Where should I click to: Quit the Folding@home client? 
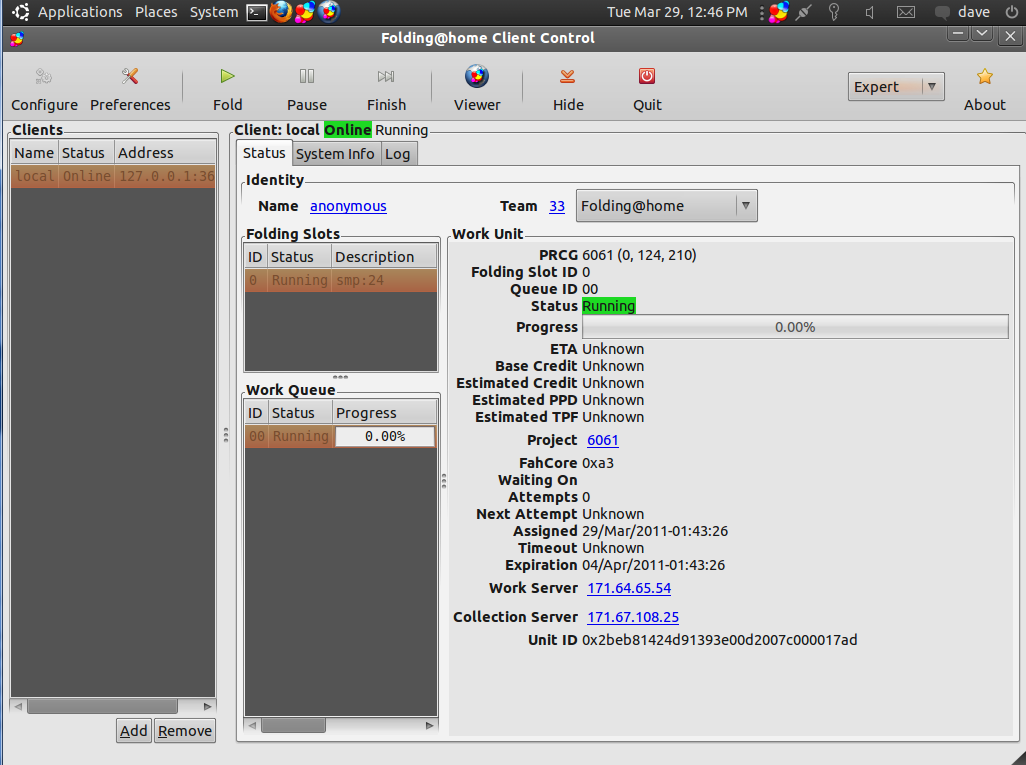(647, 89)
